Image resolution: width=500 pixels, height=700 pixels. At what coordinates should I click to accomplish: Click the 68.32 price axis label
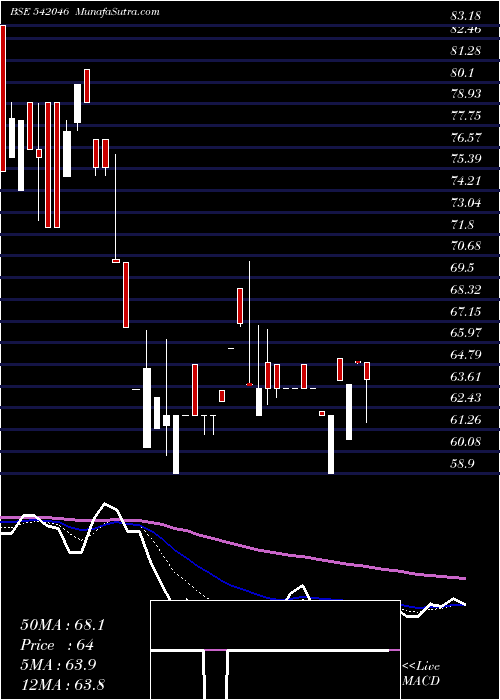[466, 290]
